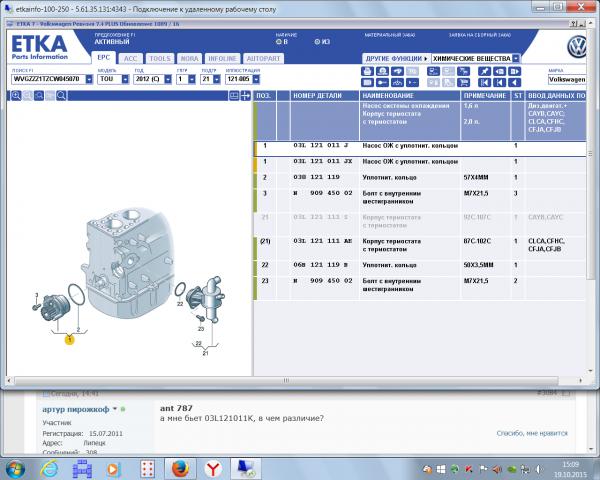Click the pushpin icon in the toolbar
Image resolution: width=600 pixels, height=480 pixels.
click(x=484, y=71)
